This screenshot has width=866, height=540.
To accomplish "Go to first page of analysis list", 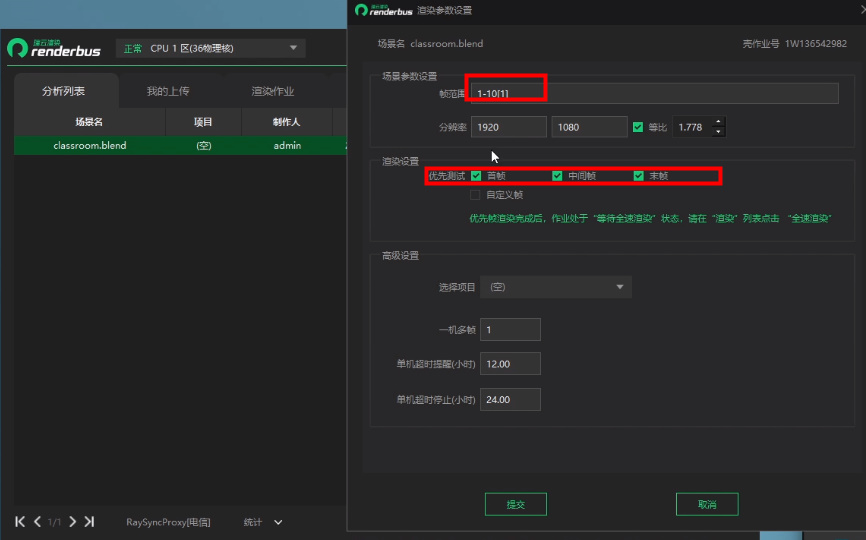I will tap(20, 522).
